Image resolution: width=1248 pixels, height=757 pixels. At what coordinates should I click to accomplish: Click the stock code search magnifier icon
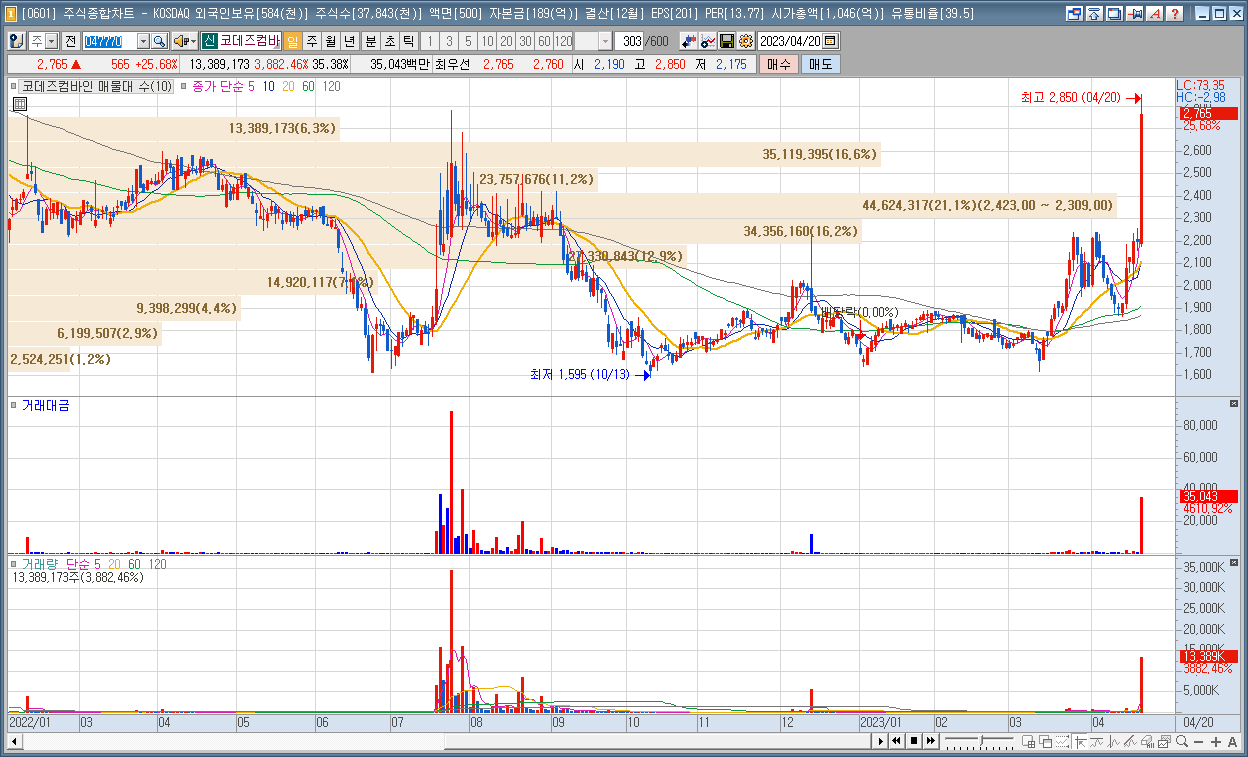[159, 41]
